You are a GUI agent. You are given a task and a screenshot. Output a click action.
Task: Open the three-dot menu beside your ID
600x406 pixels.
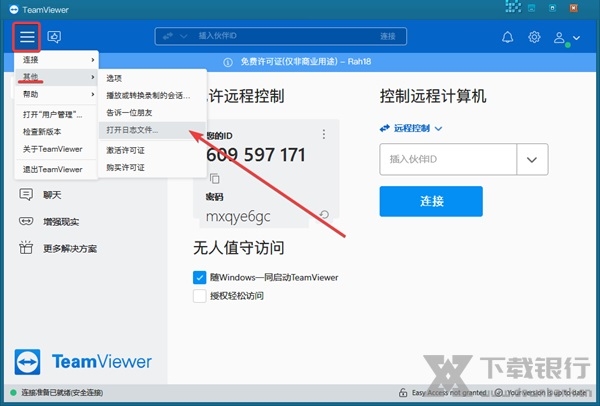point(324,134)
